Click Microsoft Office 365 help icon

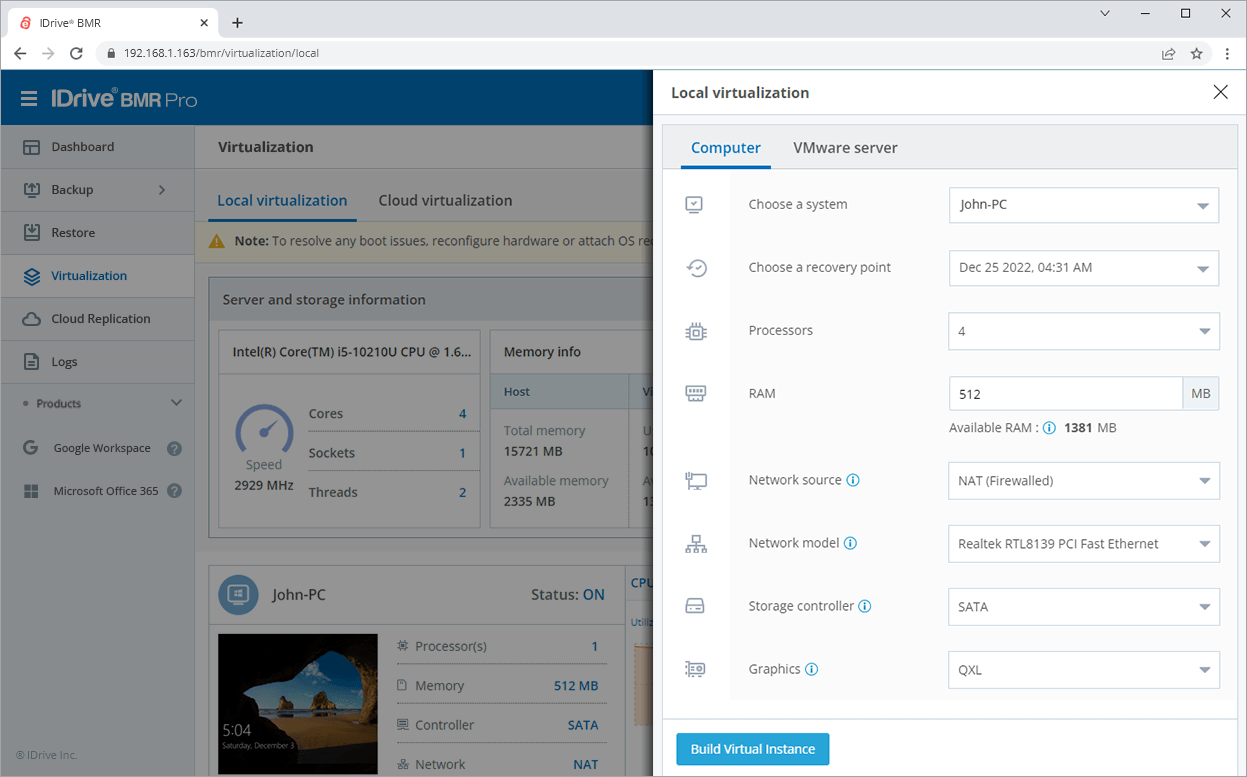174,491
